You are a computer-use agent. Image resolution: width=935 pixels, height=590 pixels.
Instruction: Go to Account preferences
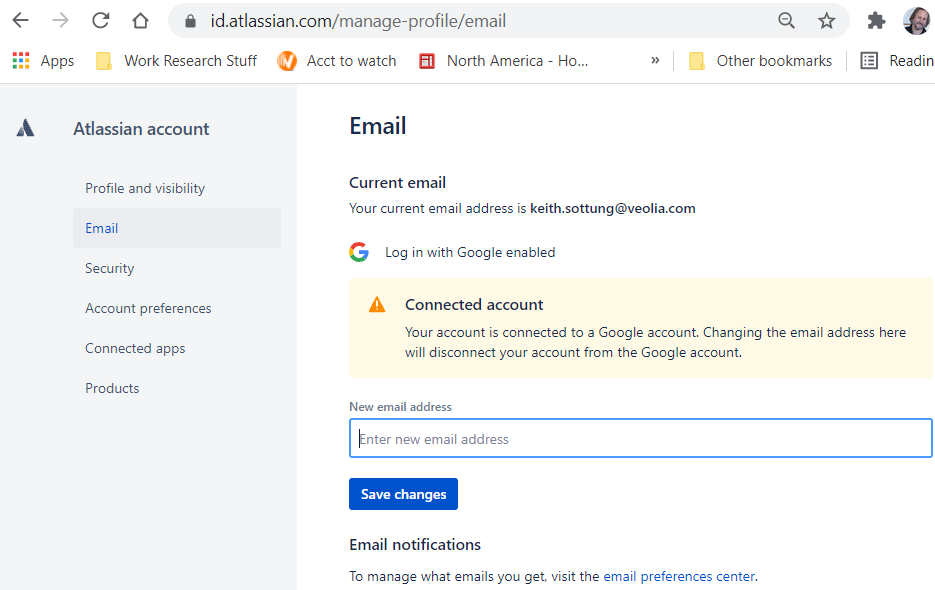coord(148,308)
